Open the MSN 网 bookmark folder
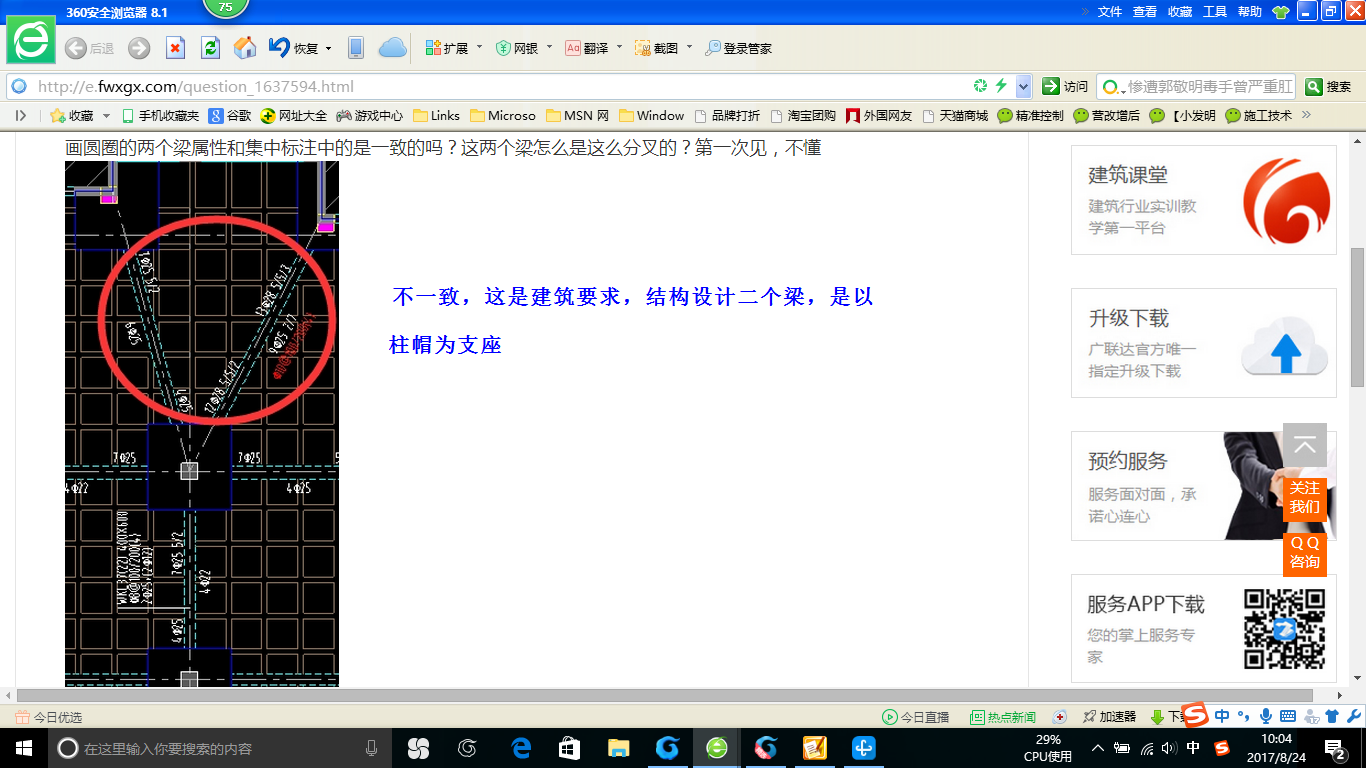 point(578,115)
